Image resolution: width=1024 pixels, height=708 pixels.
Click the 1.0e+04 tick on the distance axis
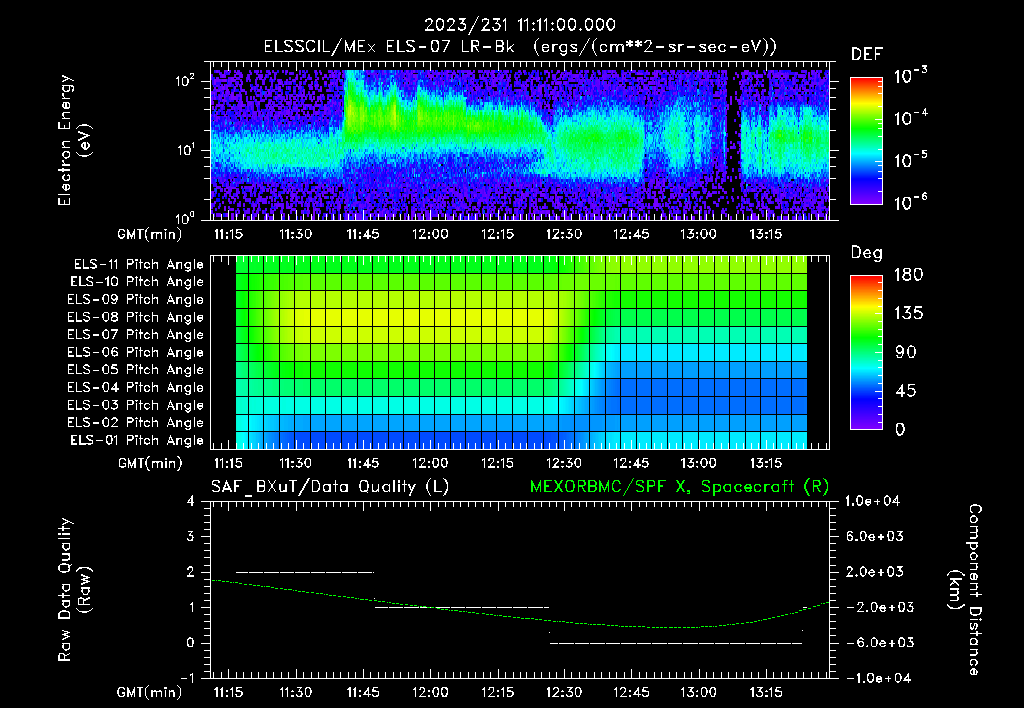pos(872,502)
